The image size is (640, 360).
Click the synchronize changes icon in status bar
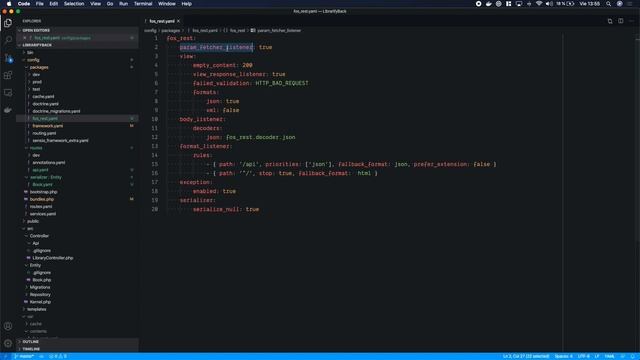point(41,356)
